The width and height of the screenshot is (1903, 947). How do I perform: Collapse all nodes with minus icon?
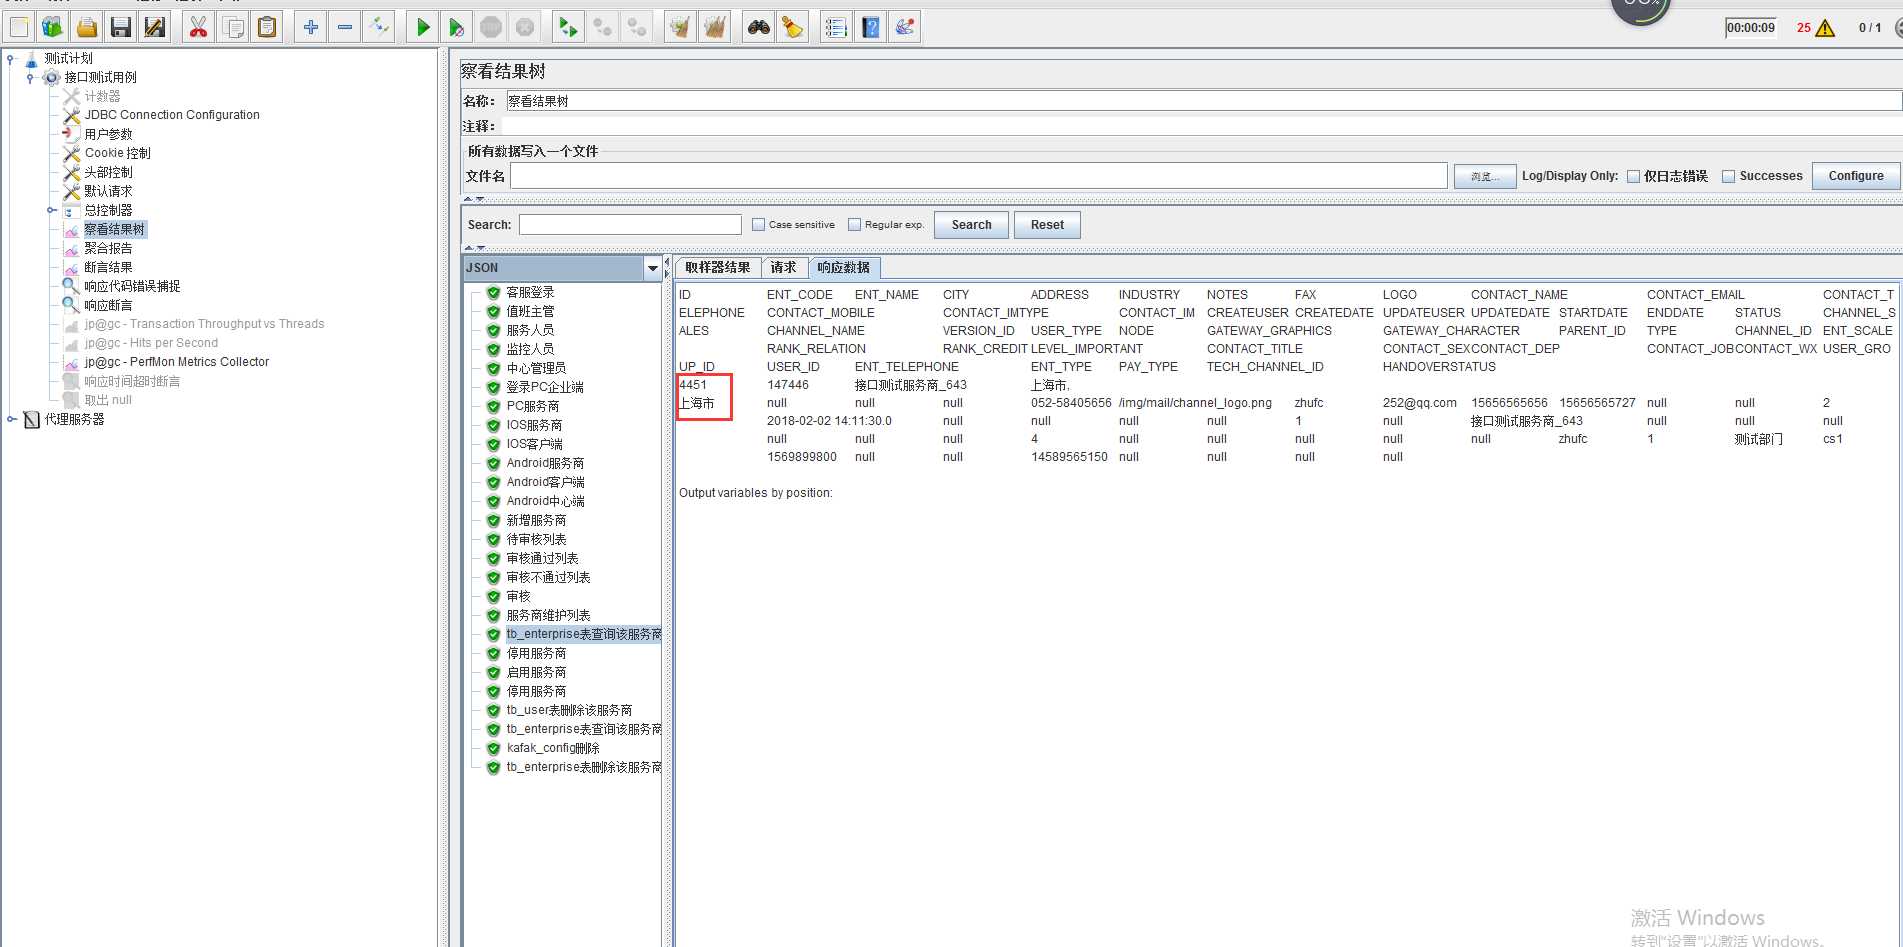(345, 27)
